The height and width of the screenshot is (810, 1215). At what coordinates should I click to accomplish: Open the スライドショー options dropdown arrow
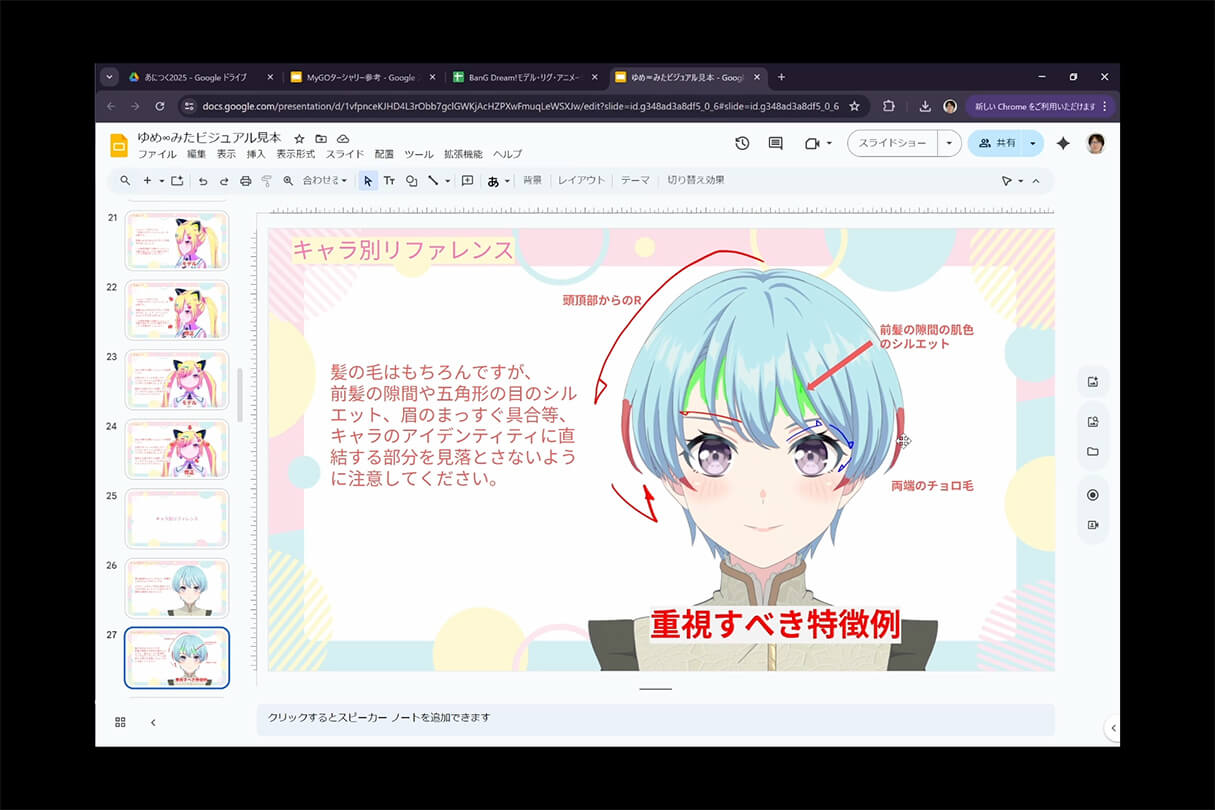click(x=949, y=143)
